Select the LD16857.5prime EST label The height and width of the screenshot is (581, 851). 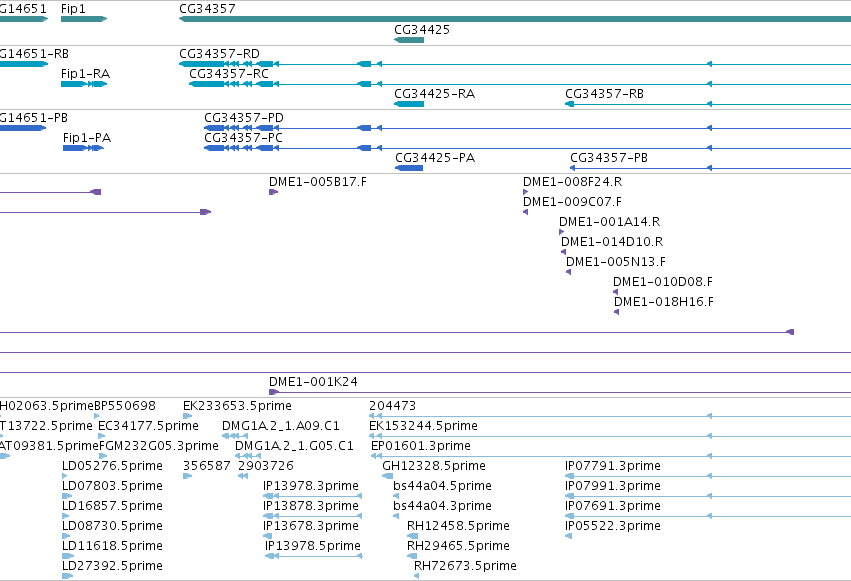[112, 506]
